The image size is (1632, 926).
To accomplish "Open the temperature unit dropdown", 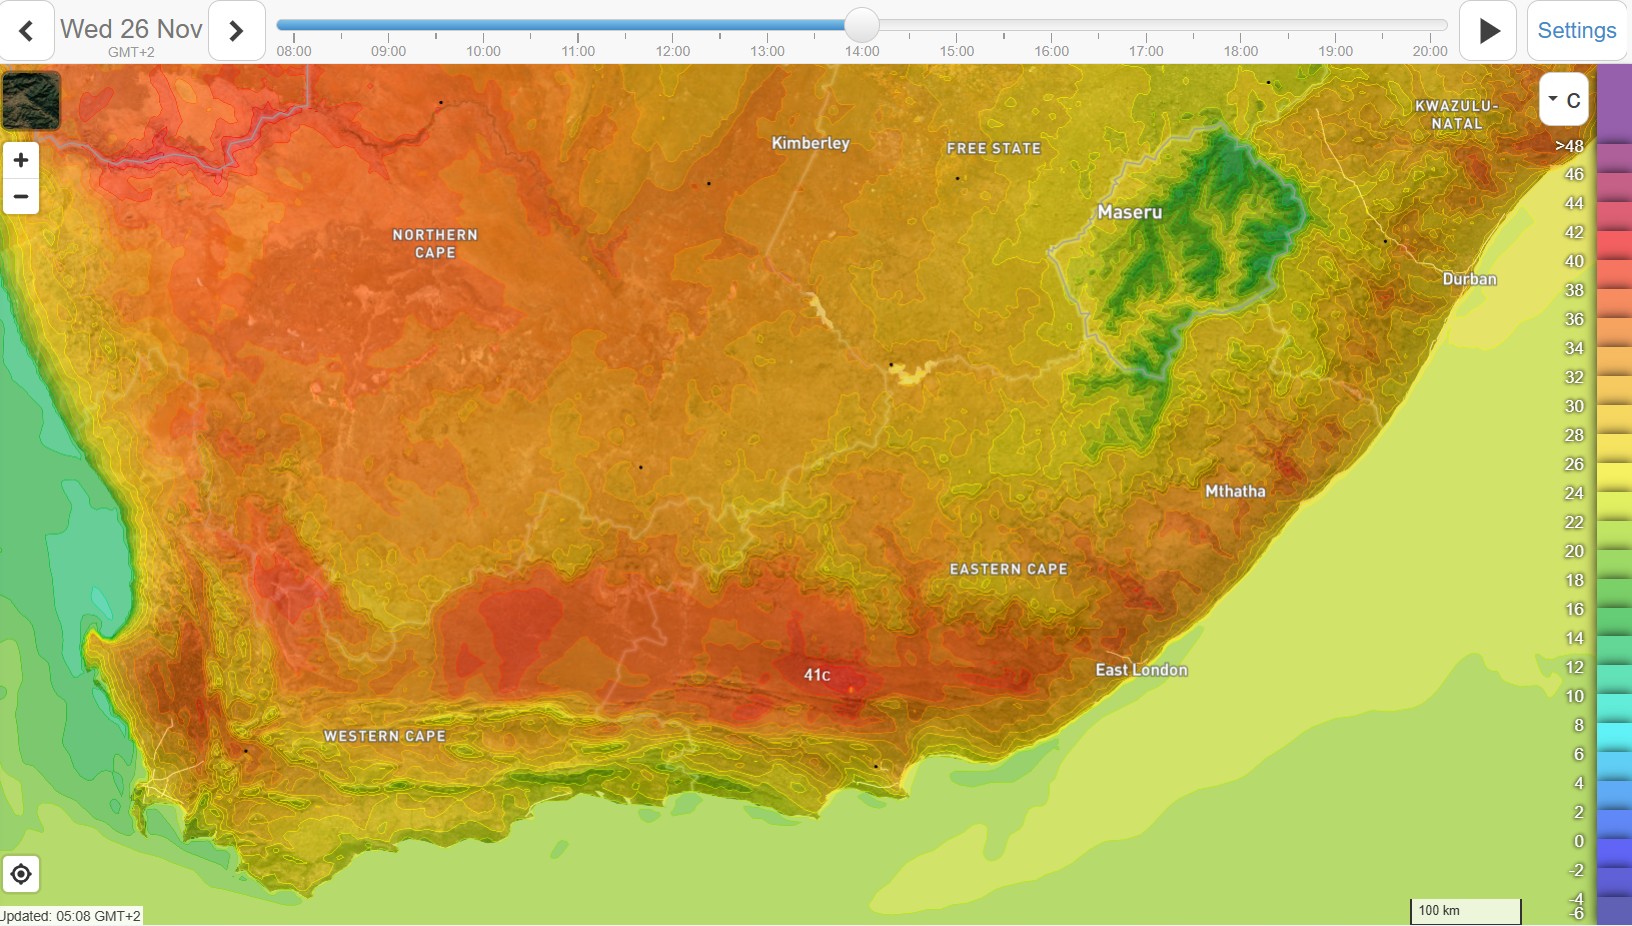I will (1563, 100).
